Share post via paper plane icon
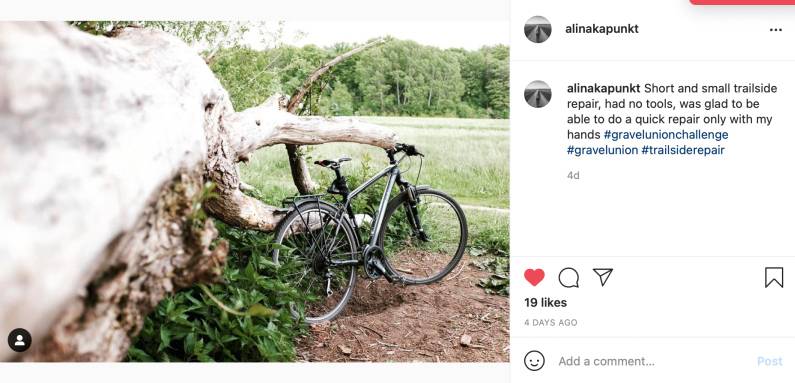795x383 pixels. tap(603, 277)
